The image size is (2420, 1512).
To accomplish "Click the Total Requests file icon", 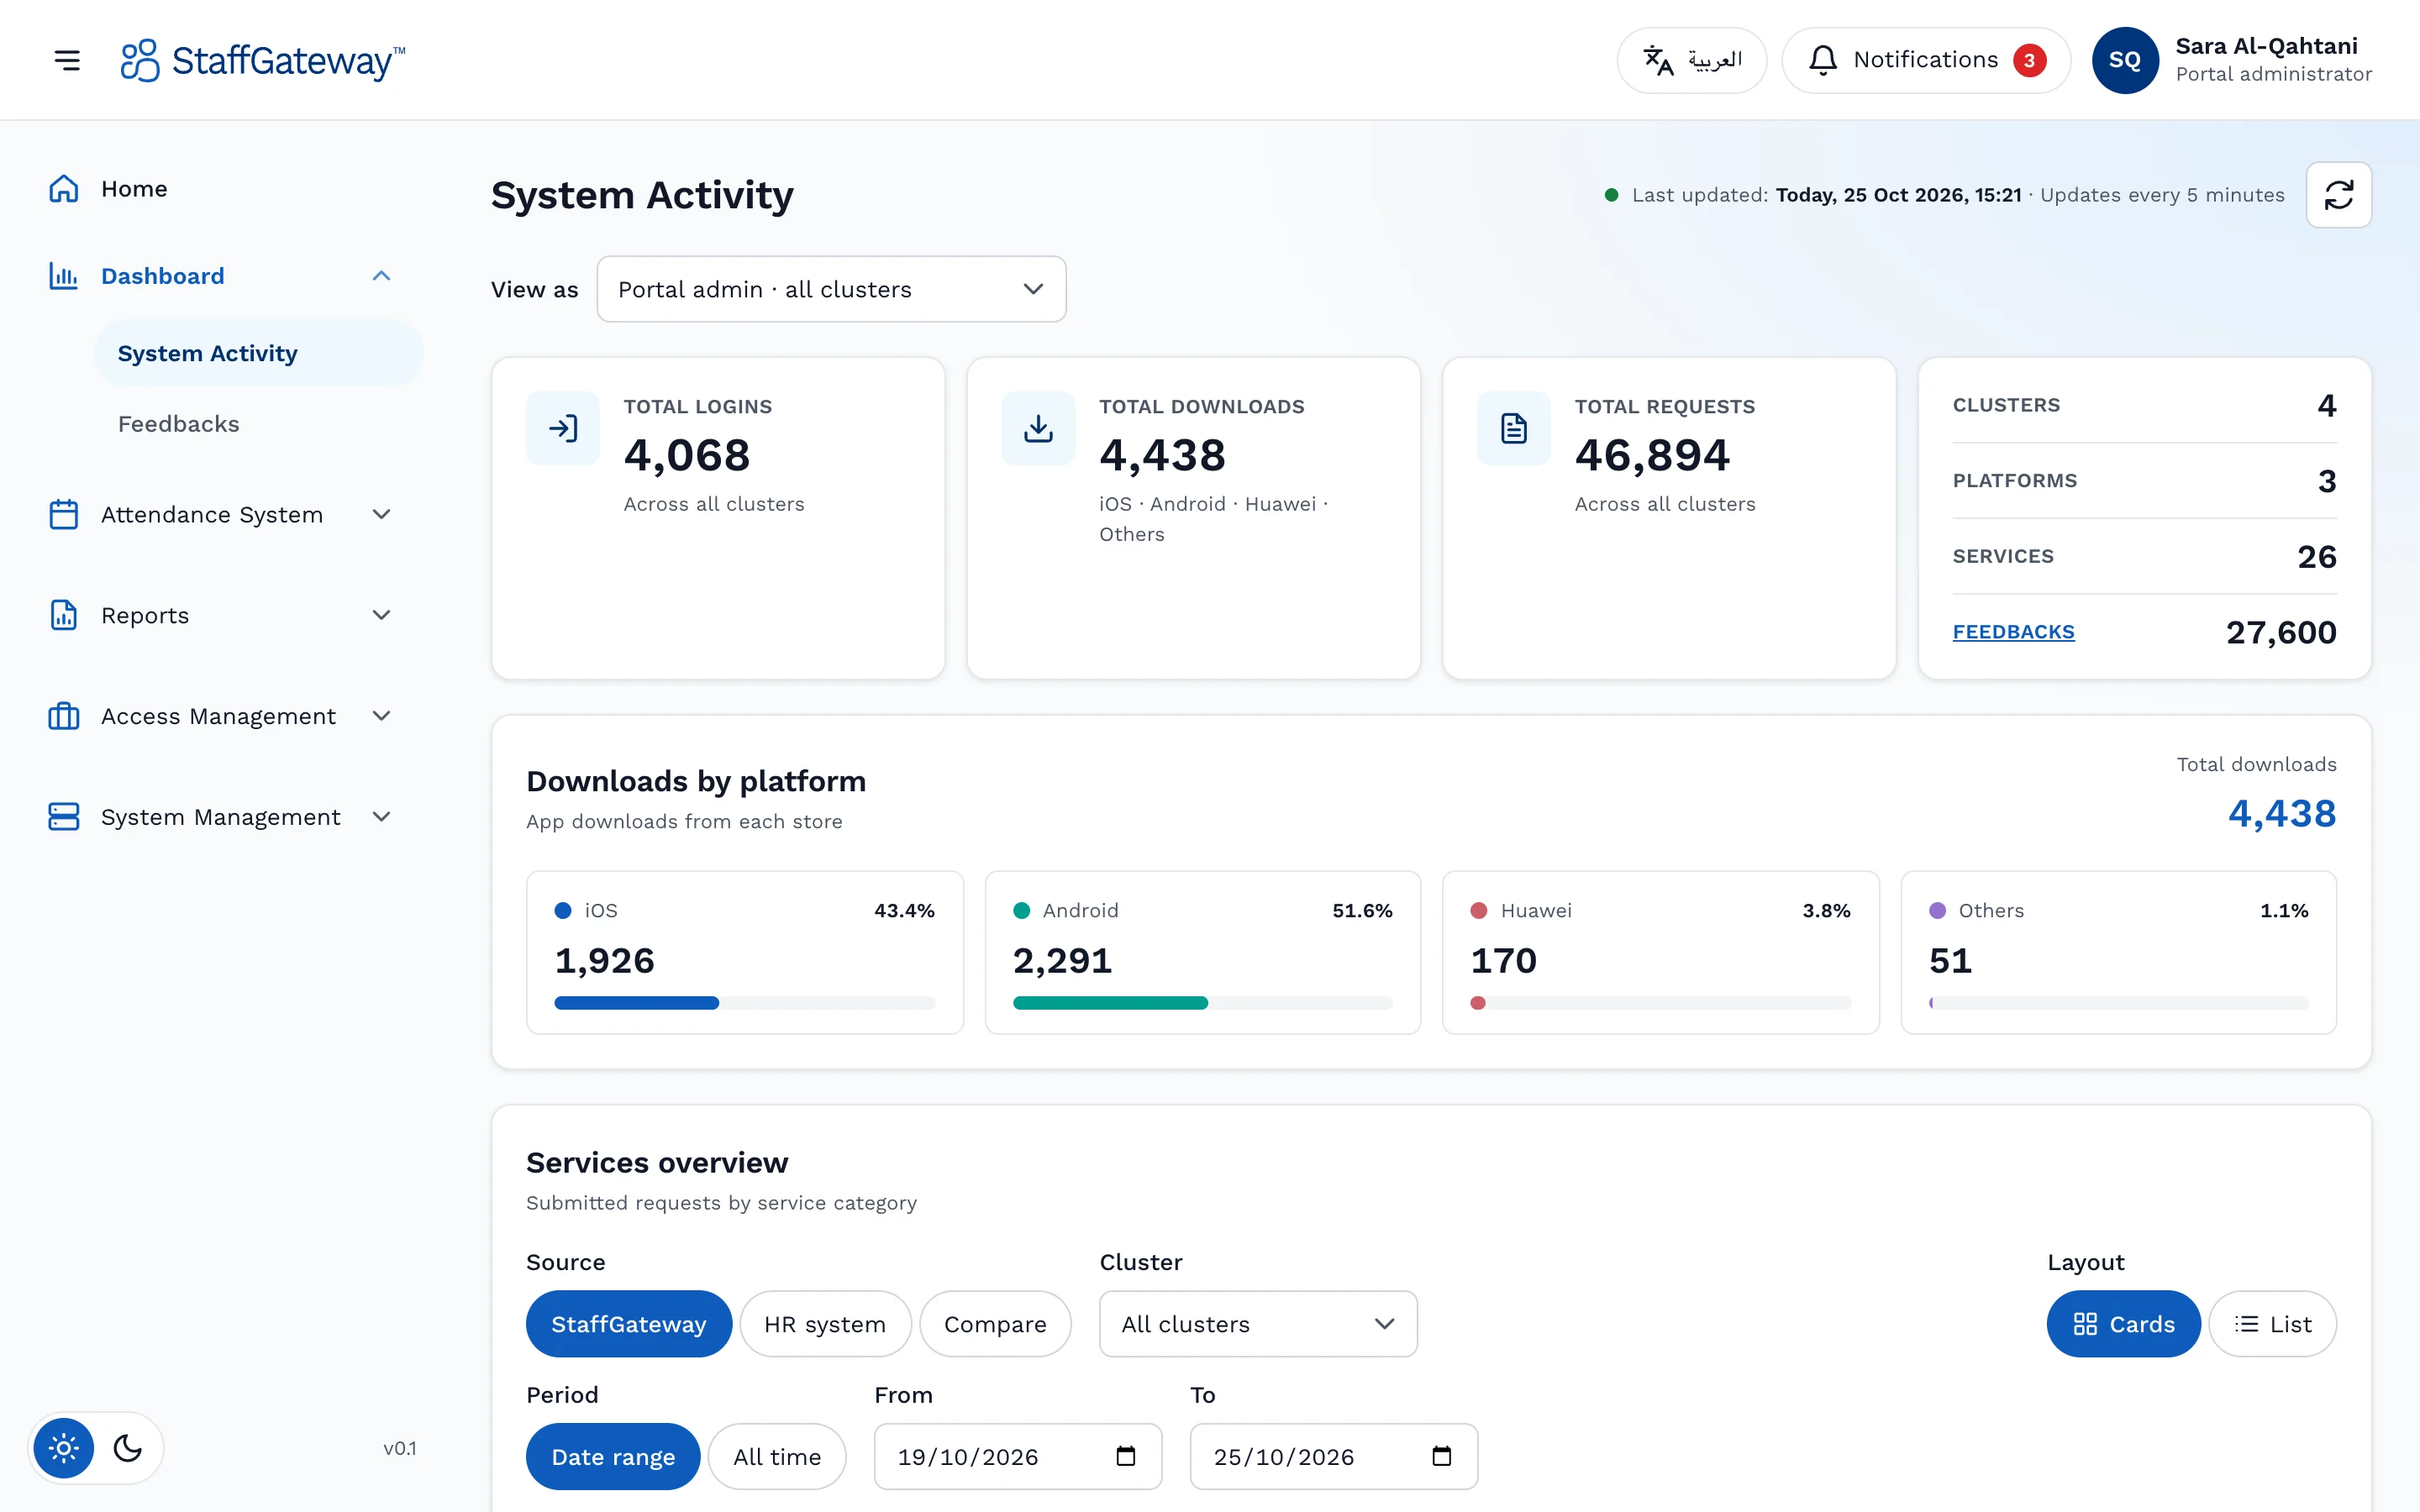I will tap(1514, 428).
